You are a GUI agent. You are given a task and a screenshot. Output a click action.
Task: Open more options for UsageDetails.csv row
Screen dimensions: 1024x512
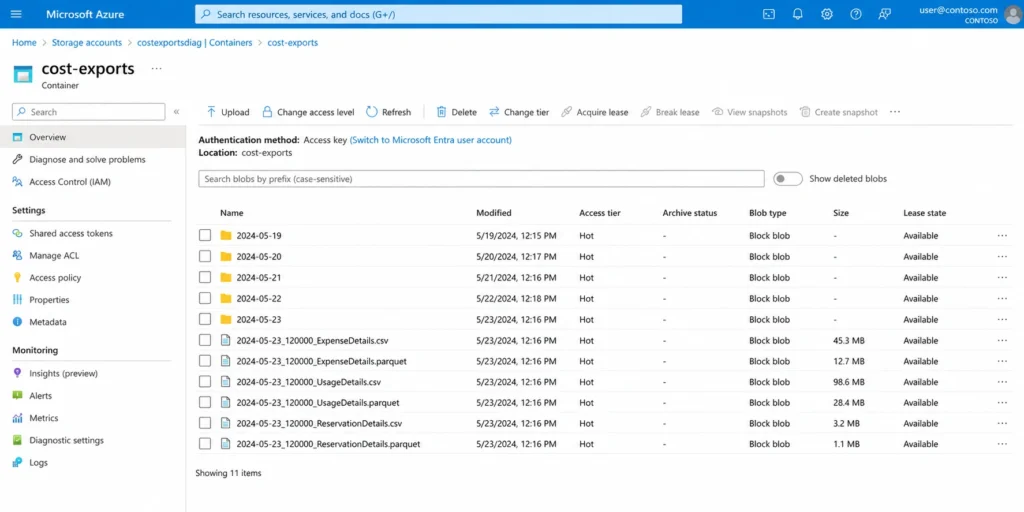(1002, 382)
